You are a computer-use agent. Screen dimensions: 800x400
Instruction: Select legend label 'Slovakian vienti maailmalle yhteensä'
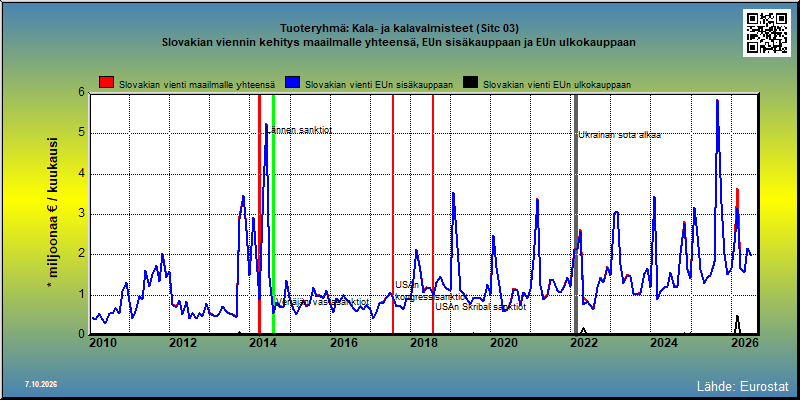[x=197, y=85]
